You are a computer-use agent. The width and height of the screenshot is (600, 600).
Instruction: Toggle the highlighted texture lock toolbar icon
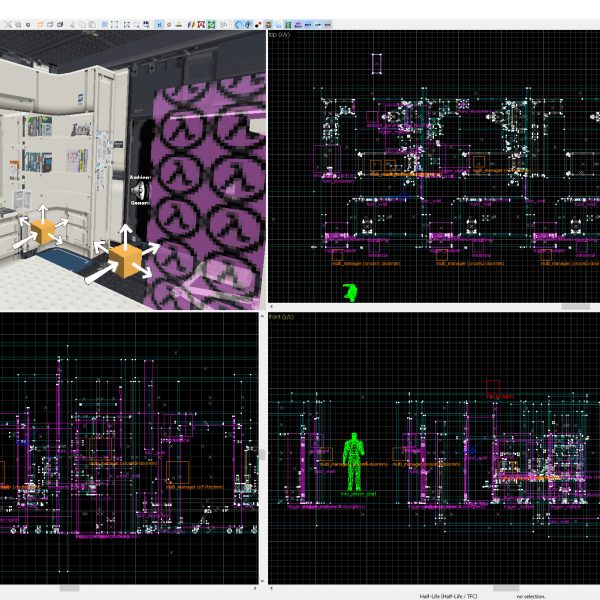[x=159, y=24]
